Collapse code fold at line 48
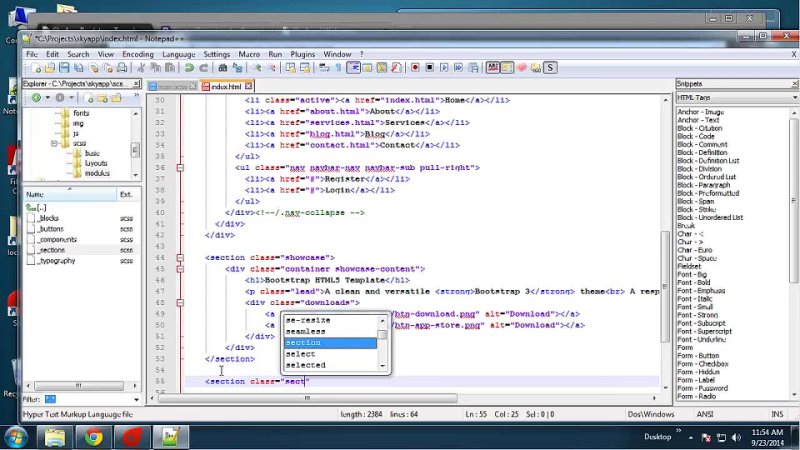This screenshot has height=450, width=800. tap(180, 303)
